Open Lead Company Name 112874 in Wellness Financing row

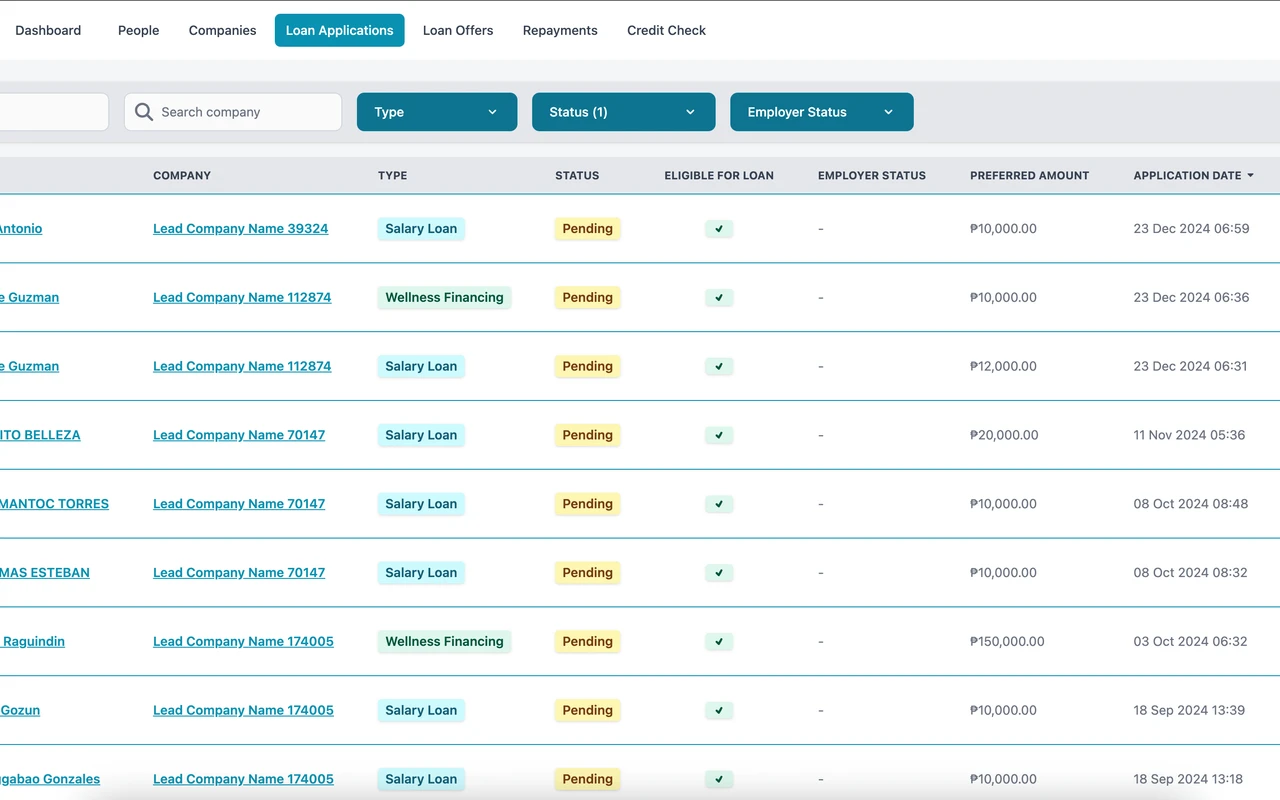pos(242,298)
